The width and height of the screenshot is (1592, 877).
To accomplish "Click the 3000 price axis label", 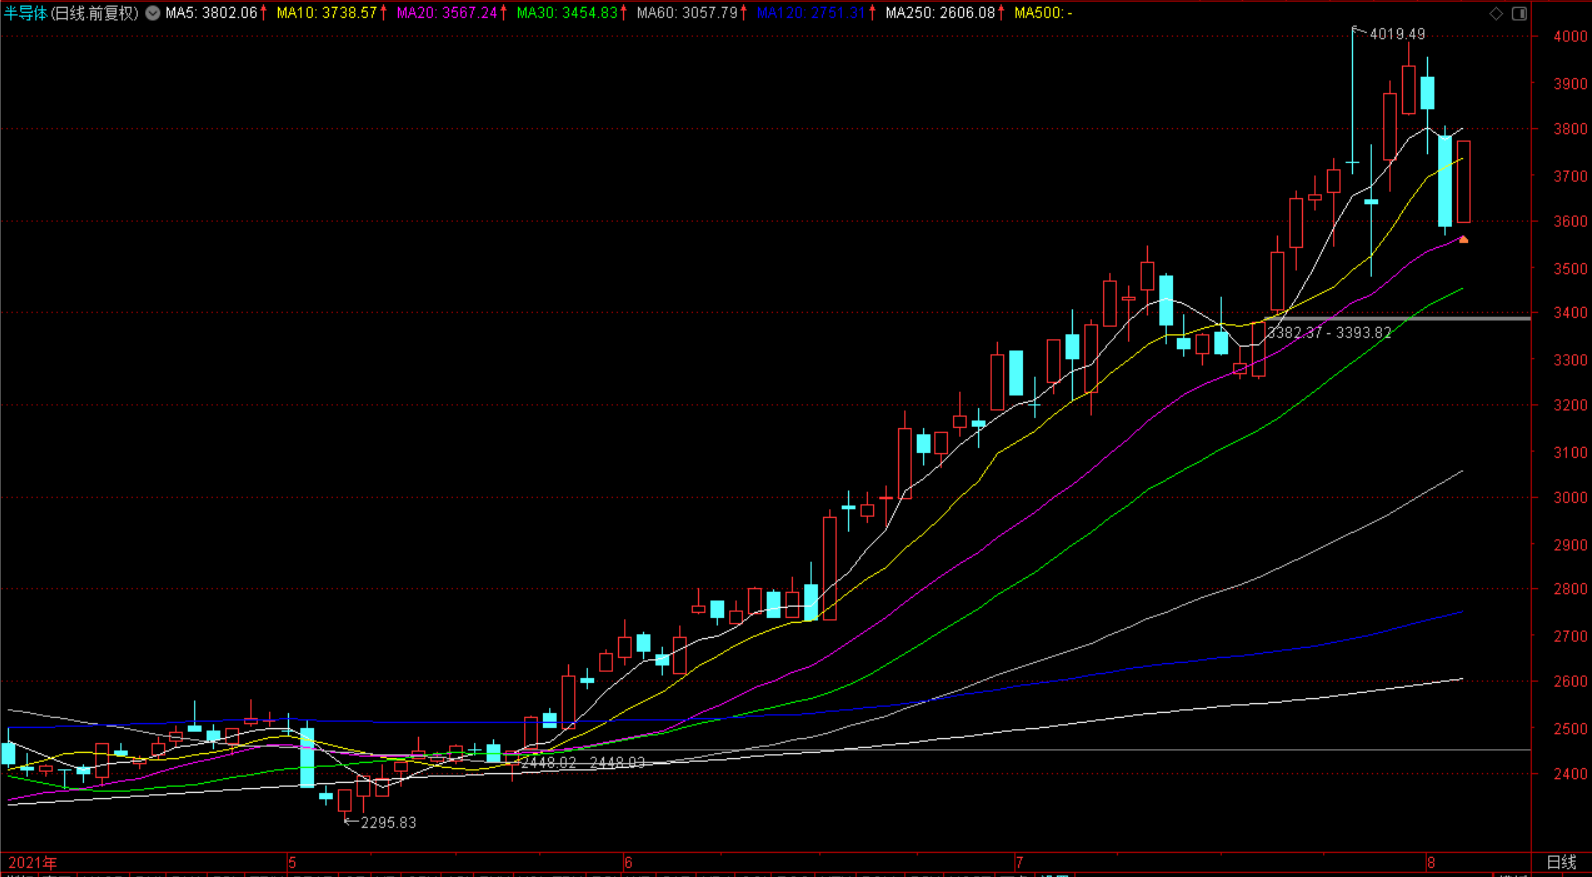I will (x=1570, y=498).
